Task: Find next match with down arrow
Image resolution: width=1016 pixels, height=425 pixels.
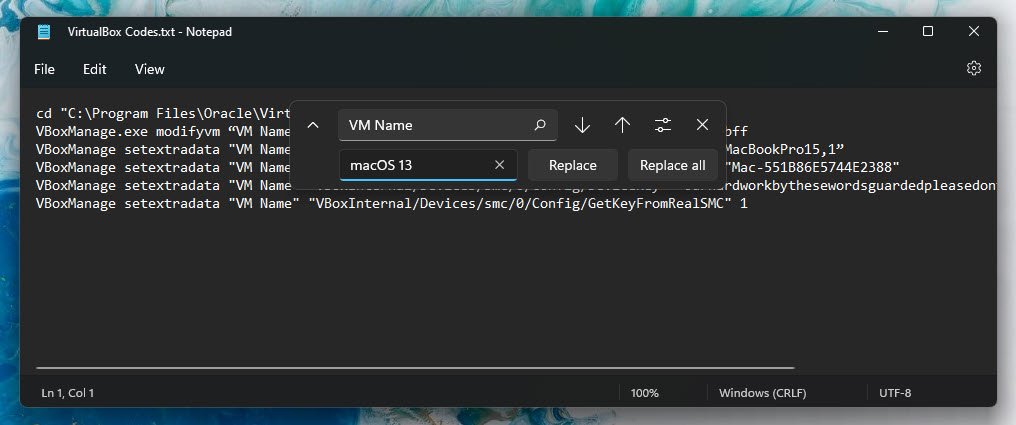Action: 582,125
